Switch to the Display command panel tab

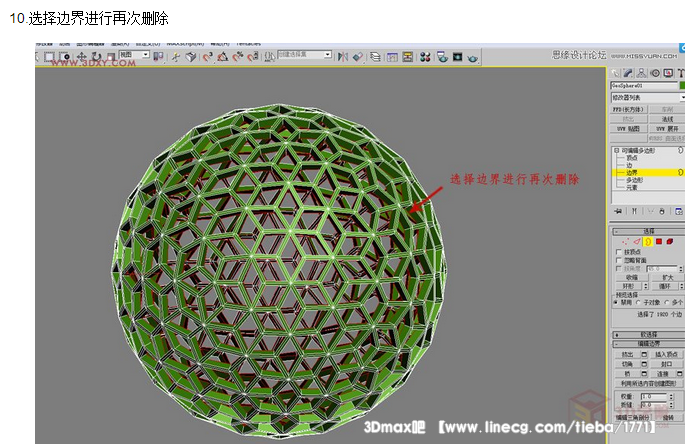click(668, 73)
